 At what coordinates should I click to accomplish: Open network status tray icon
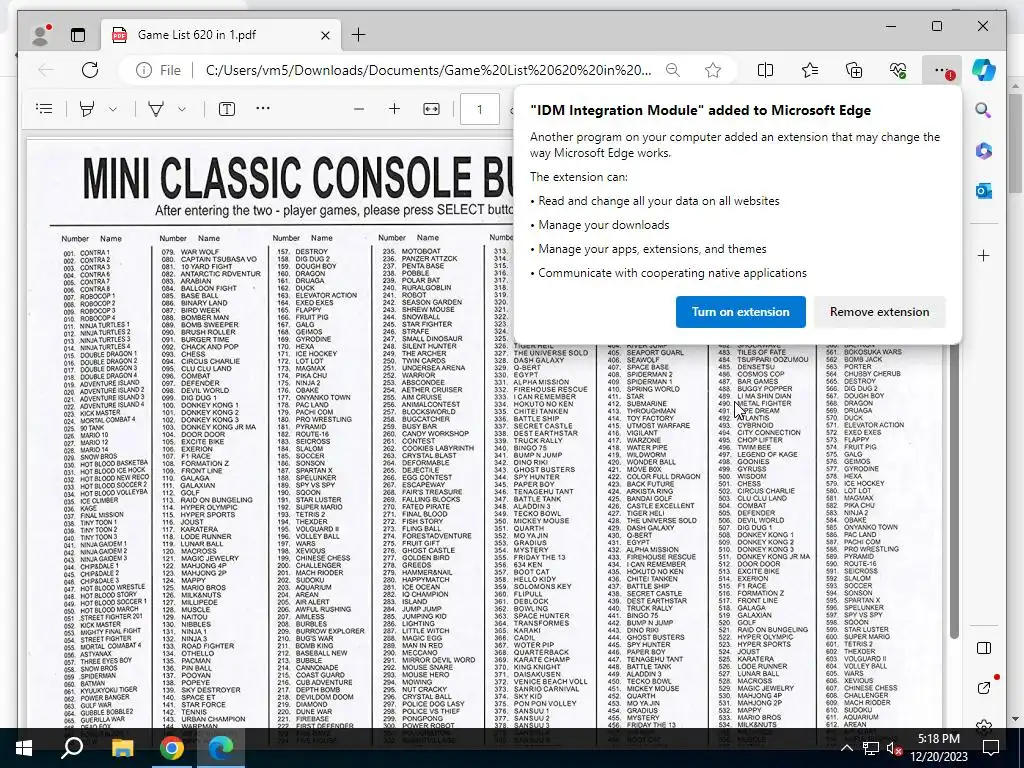coord(871,748)
